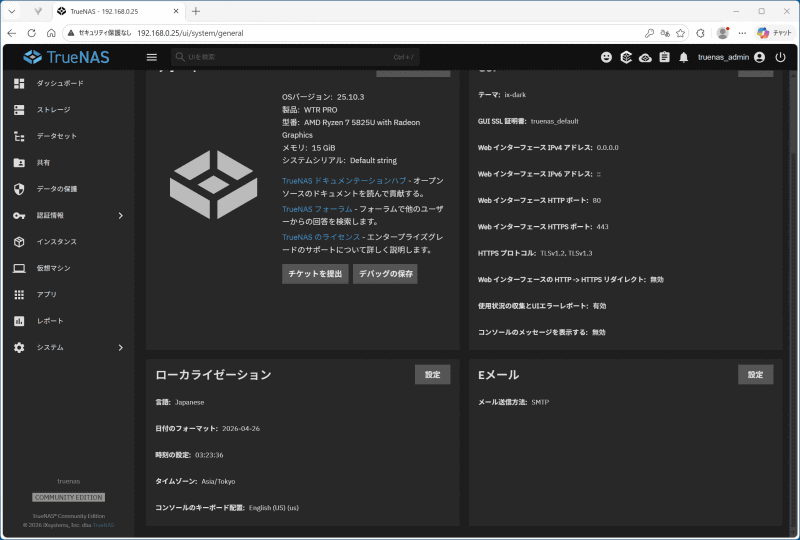This screenshot has height=540, width=800.
Task: Click the 言語 Japanese text
Action: [180, 402]
